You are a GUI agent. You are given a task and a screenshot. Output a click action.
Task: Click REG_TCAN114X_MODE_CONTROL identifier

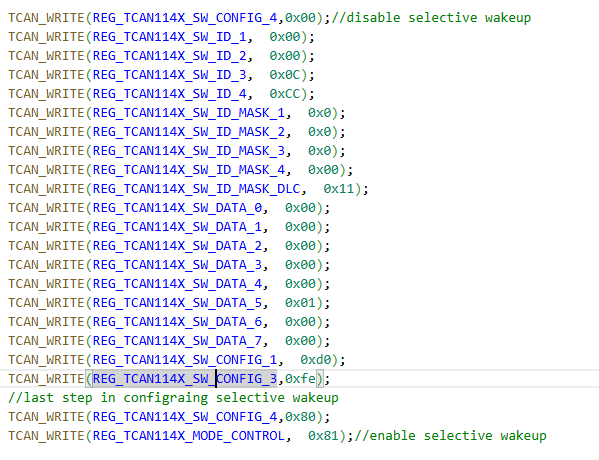189,436
